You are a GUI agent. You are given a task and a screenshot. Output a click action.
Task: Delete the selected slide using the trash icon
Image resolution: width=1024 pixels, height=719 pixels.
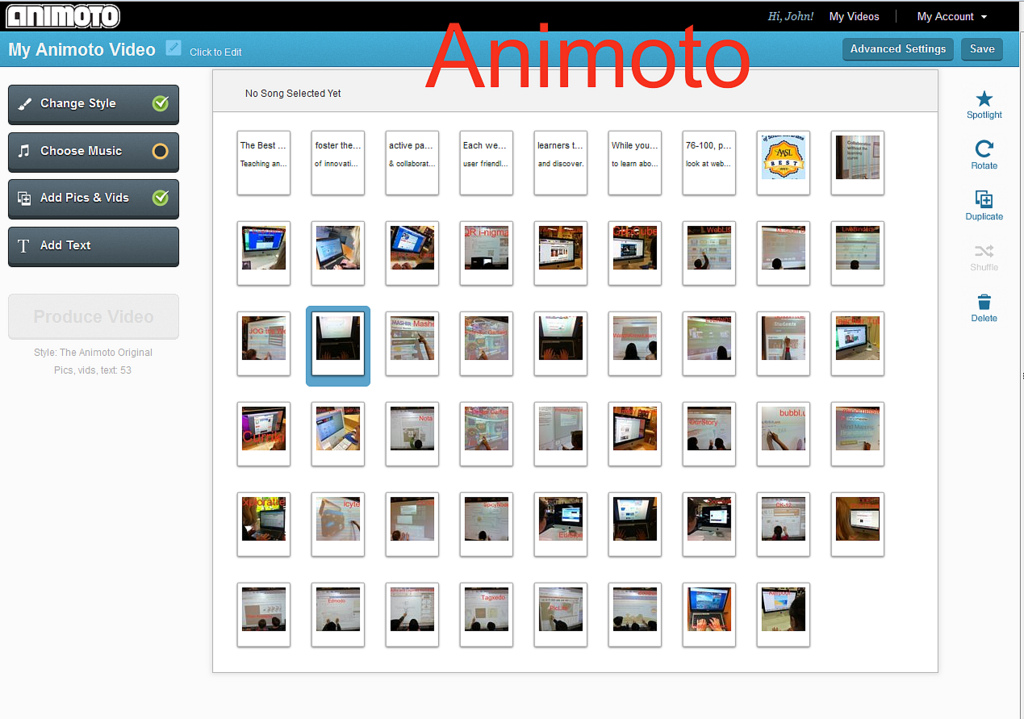[984, 302]
